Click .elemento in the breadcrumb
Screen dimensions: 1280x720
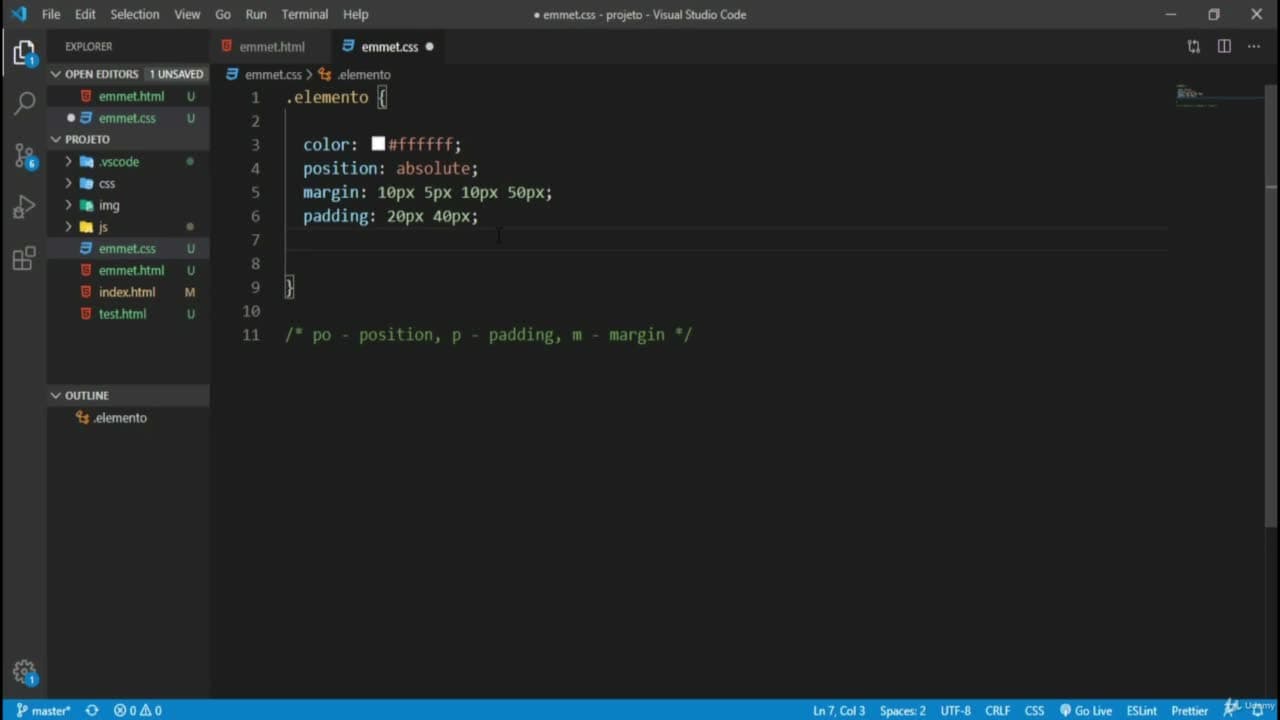point(363,74)
